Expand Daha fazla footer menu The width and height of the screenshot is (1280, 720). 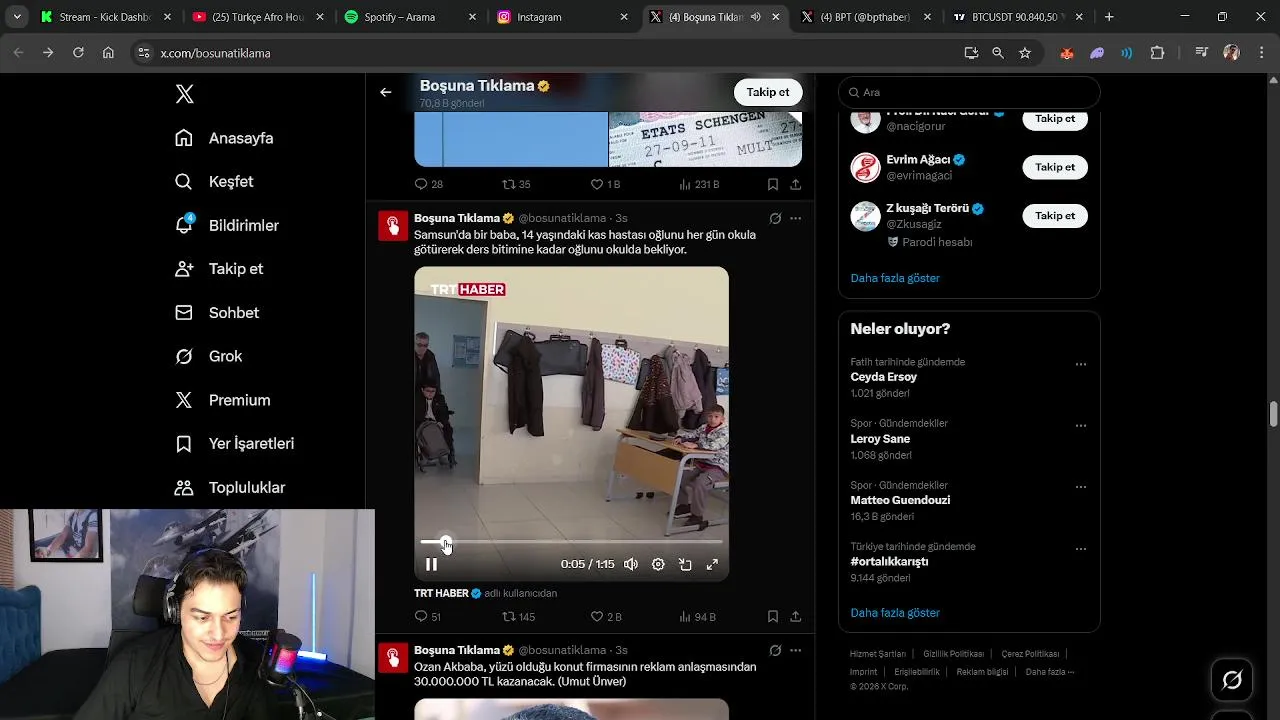[1049, 672]
